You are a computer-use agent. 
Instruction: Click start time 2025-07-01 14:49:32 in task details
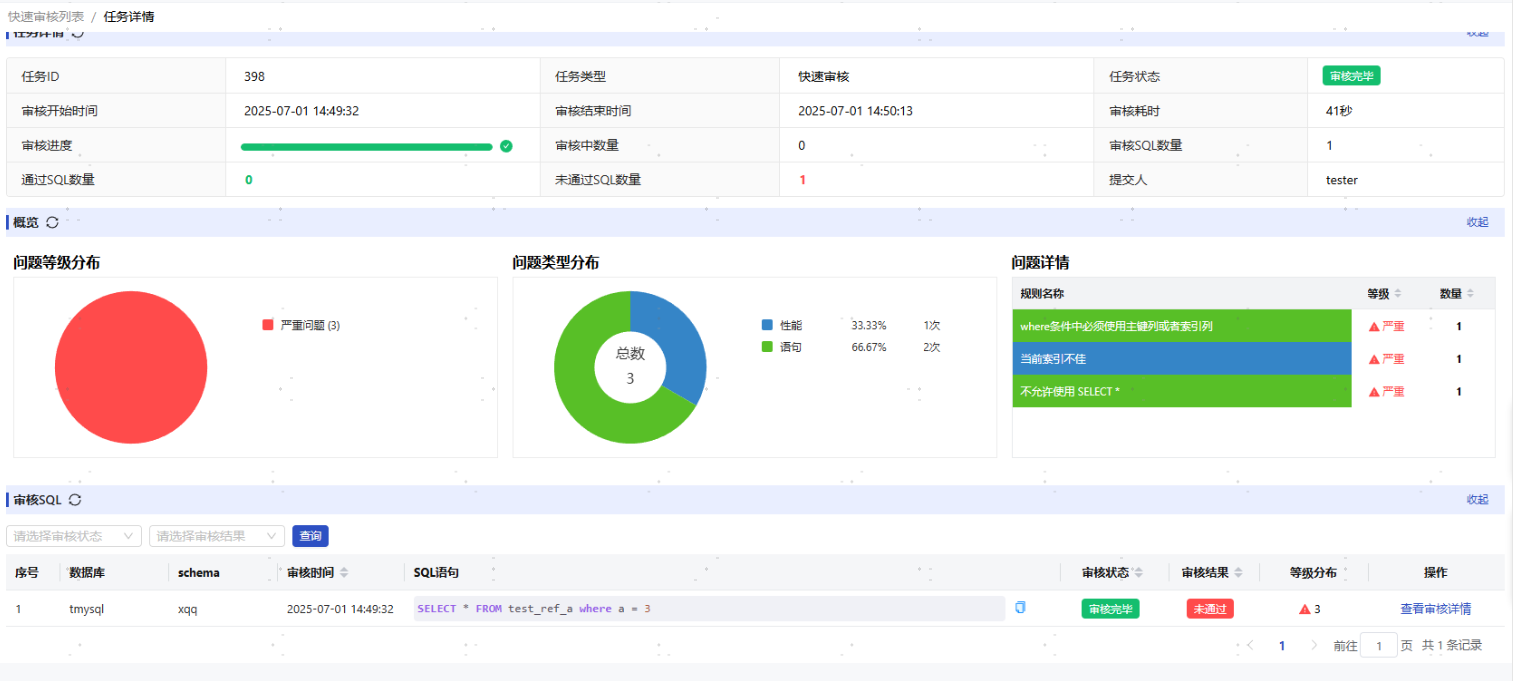coord(301,111)
